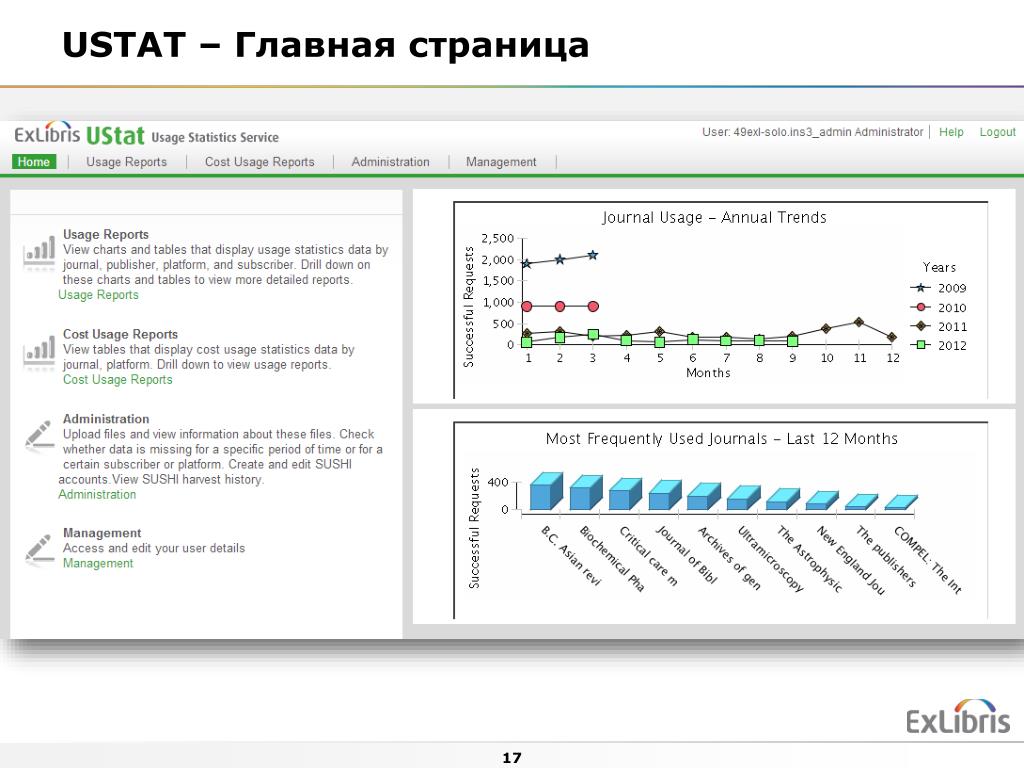Click the Journal of Bibl bar
Screen dimensions: 1024x768
pyautogui.click(x=665, y=496)
